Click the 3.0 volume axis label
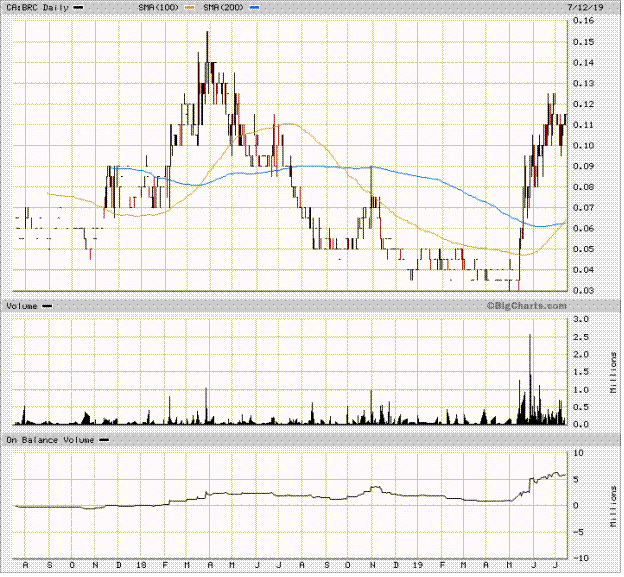The height and width of the screenshot is (577, 624). [580, 318]
